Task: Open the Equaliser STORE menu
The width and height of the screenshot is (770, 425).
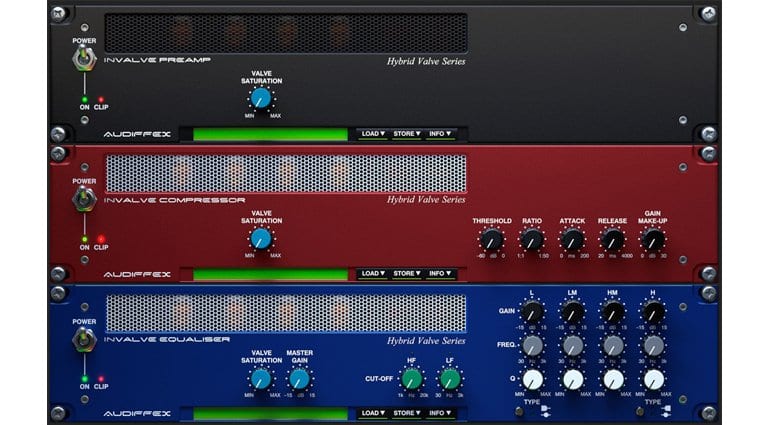Action: click(x=407, y=413)
